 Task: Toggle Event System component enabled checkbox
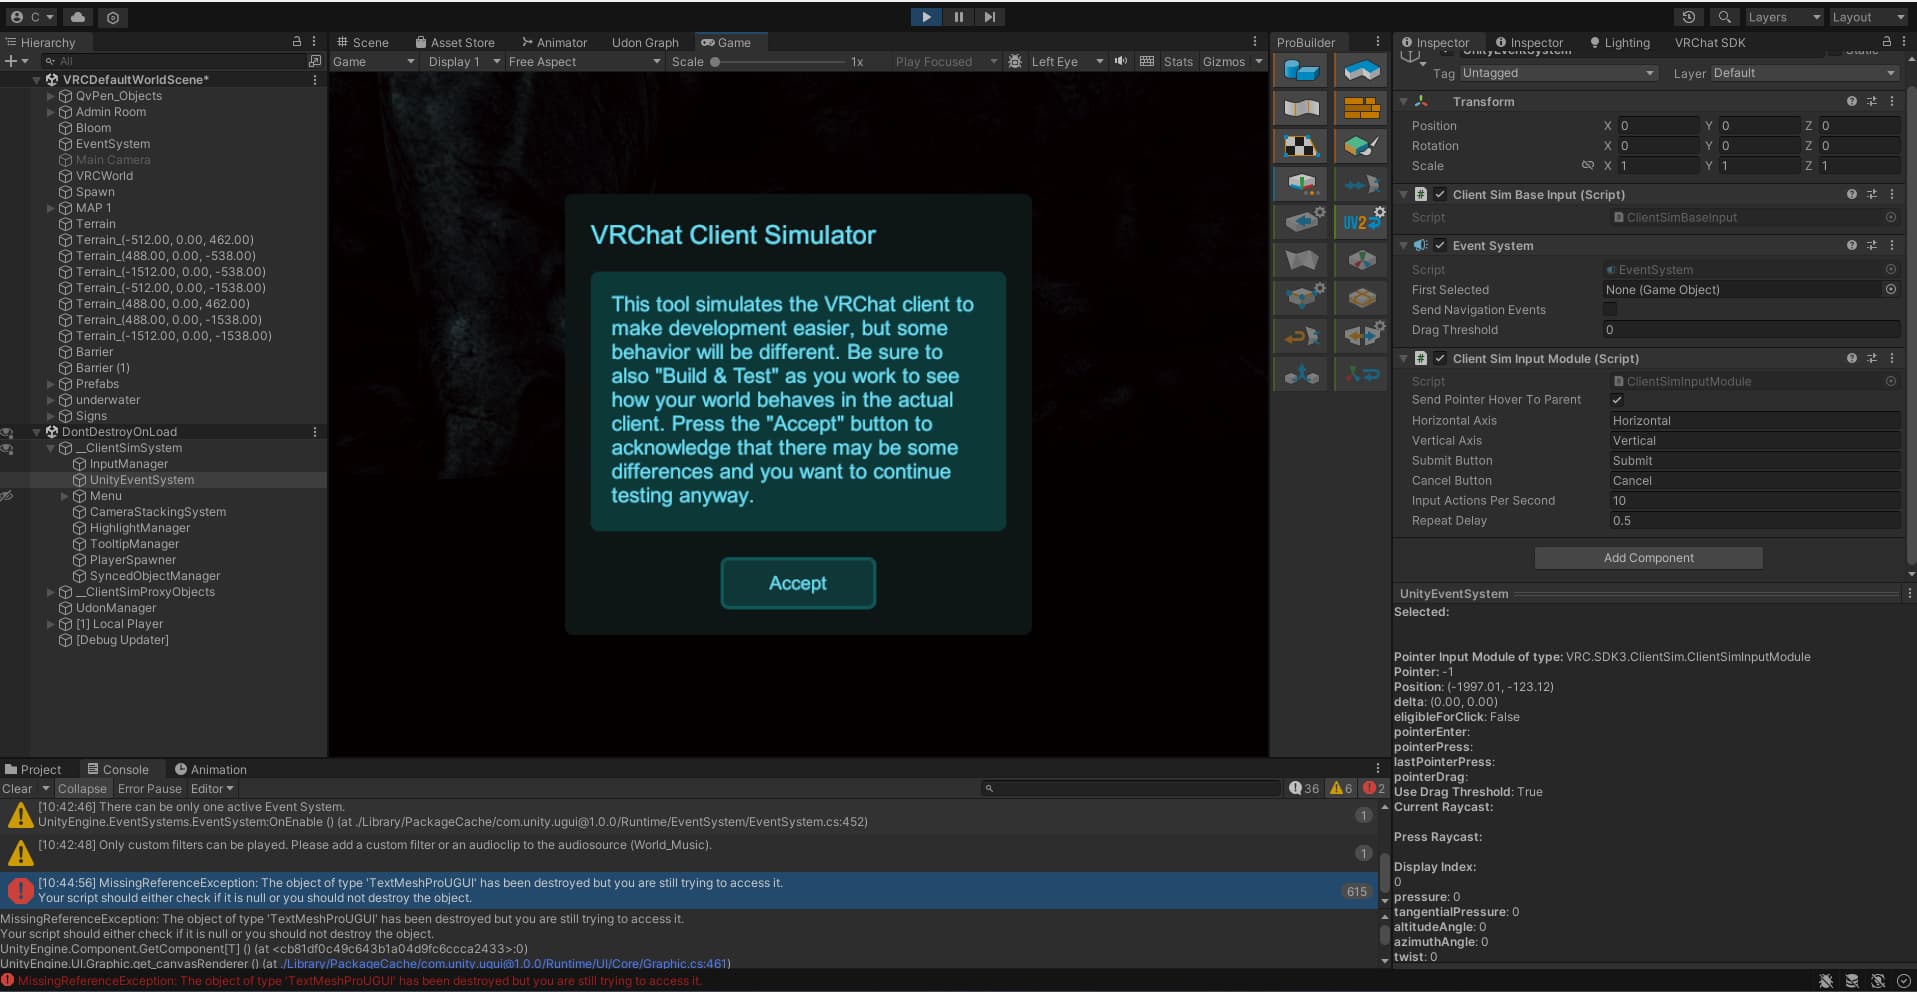coord(1440,246)
